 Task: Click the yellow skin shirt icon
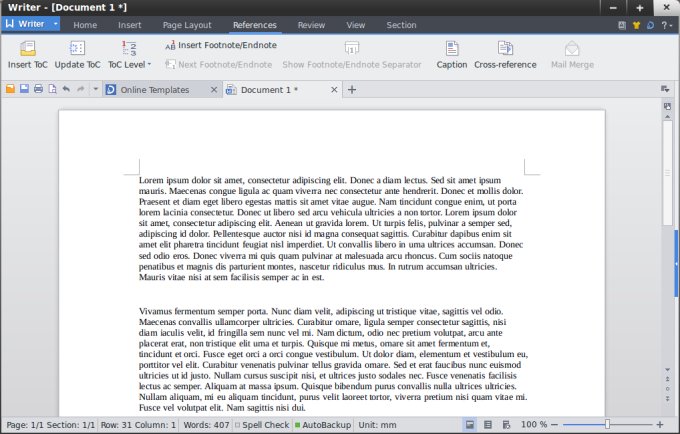point(636,25)
